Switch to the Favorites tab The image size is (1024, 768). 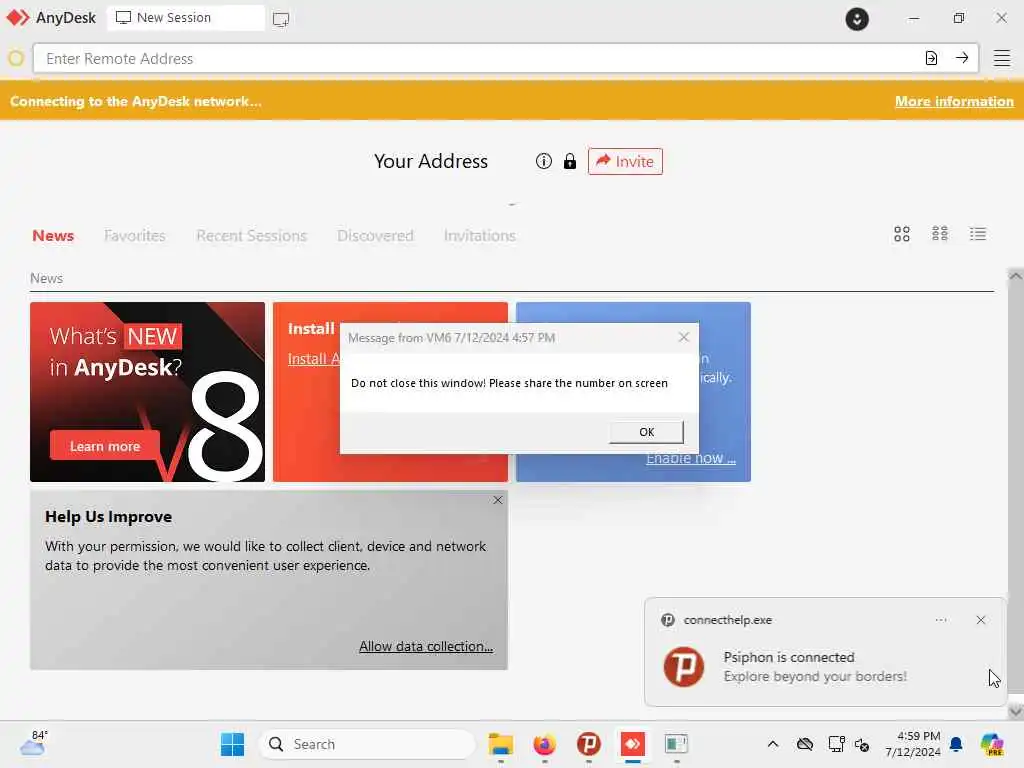tap(135, 236)
